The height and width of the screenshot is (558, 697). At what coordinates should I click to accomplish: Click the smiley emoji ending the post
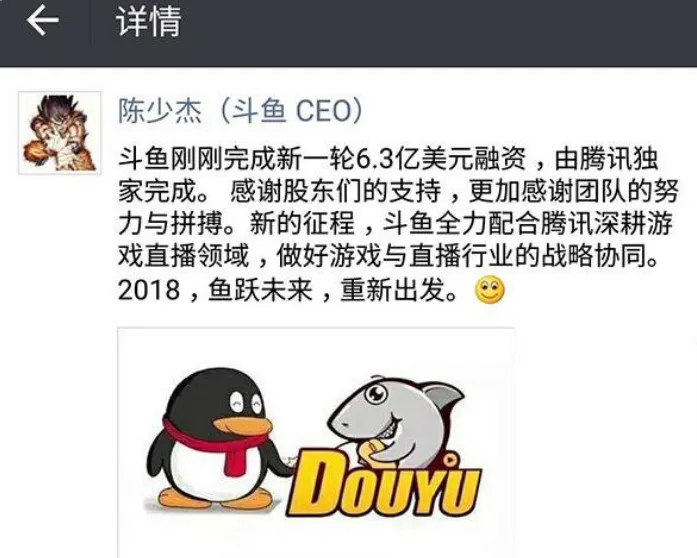[x=490, y=290]
